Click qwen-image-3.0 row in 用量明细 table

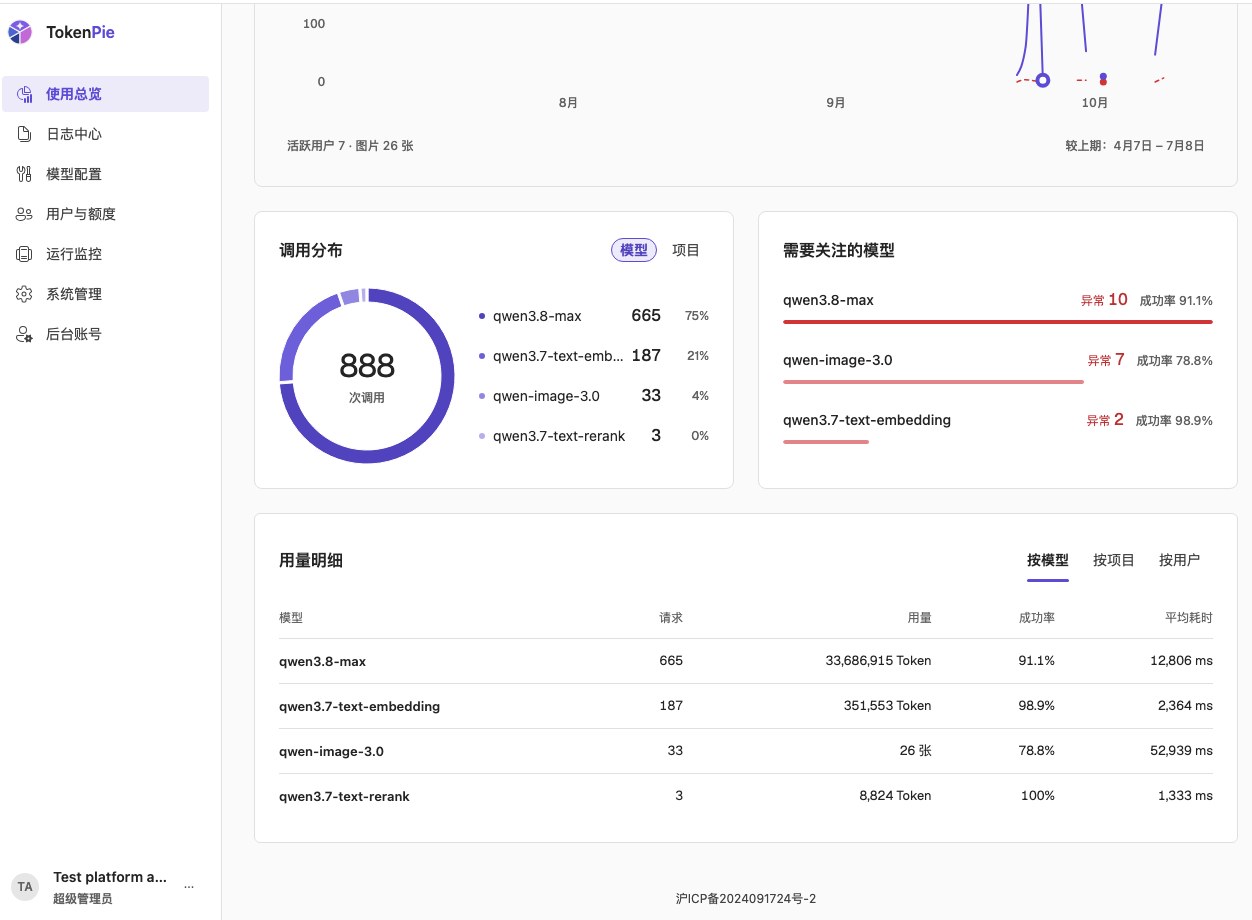[x=746, y=751]
